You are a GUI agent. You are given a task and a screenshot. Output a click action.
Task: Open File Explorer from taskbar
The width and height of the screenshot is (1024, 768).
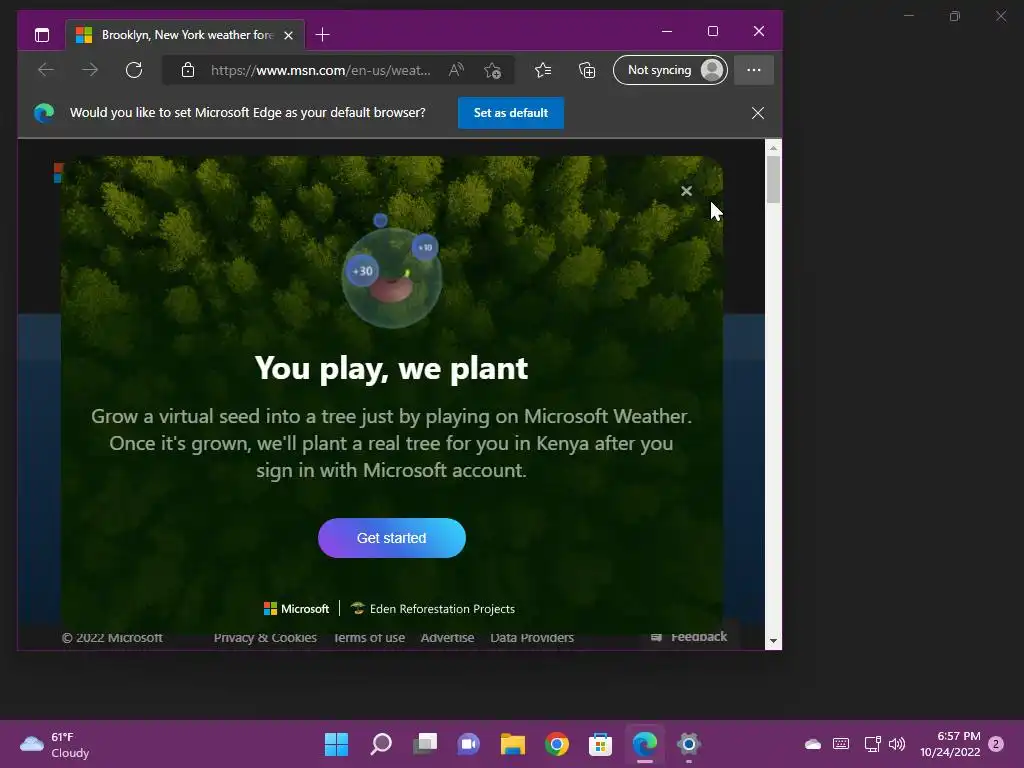click(x=513, y=744)
